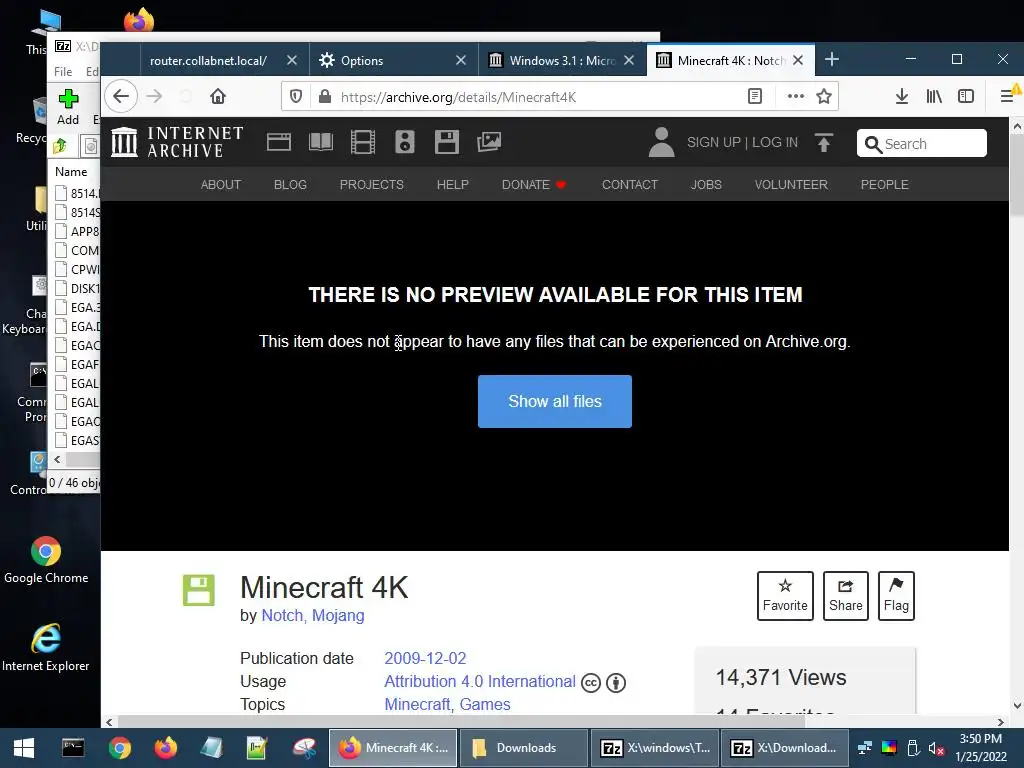Viewport: 1024px width, 768px height.
Task: Click the Firefox address bar URL
Action: coord(458,97)
